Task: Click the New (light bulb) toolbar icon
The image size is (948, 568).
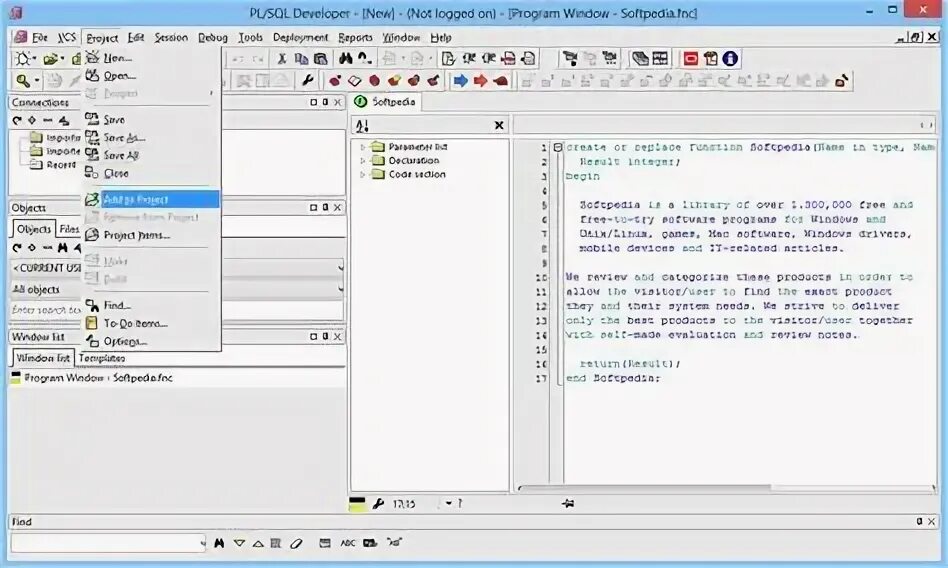Action: coord(23,59)
